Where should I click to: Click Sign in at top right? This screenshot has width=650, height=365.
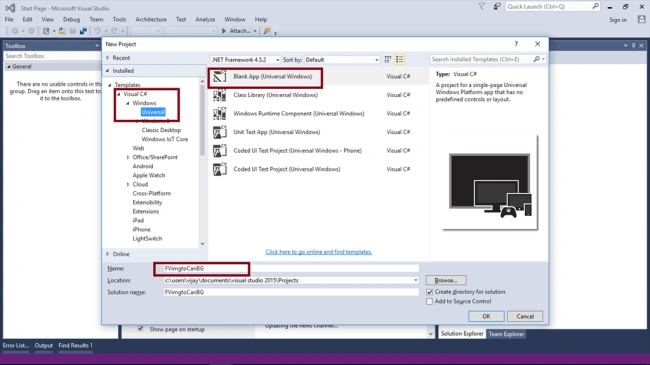pyautogui.click(x=618, y=19)
